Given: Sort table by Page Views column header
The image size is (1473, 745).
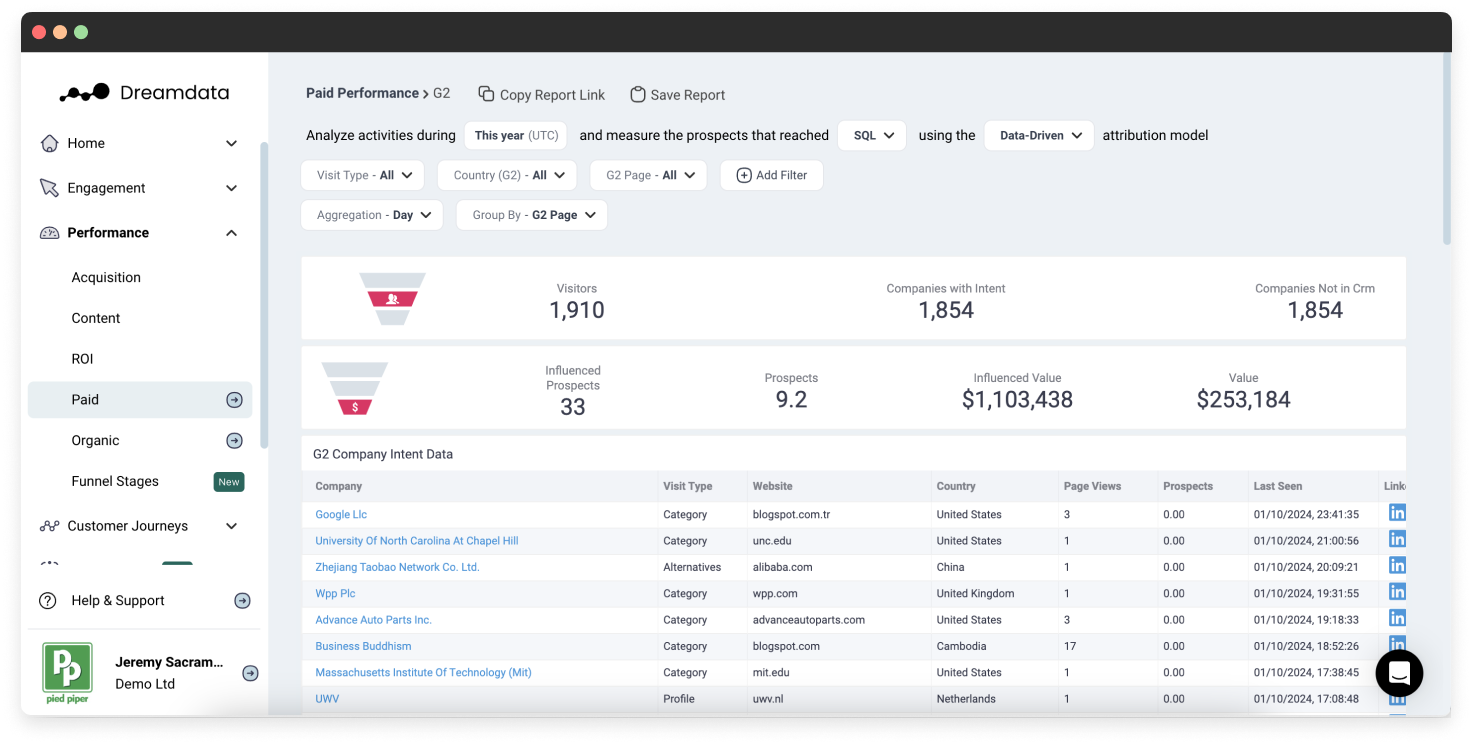Looking at the screenshot, I should click(1092, 486).
